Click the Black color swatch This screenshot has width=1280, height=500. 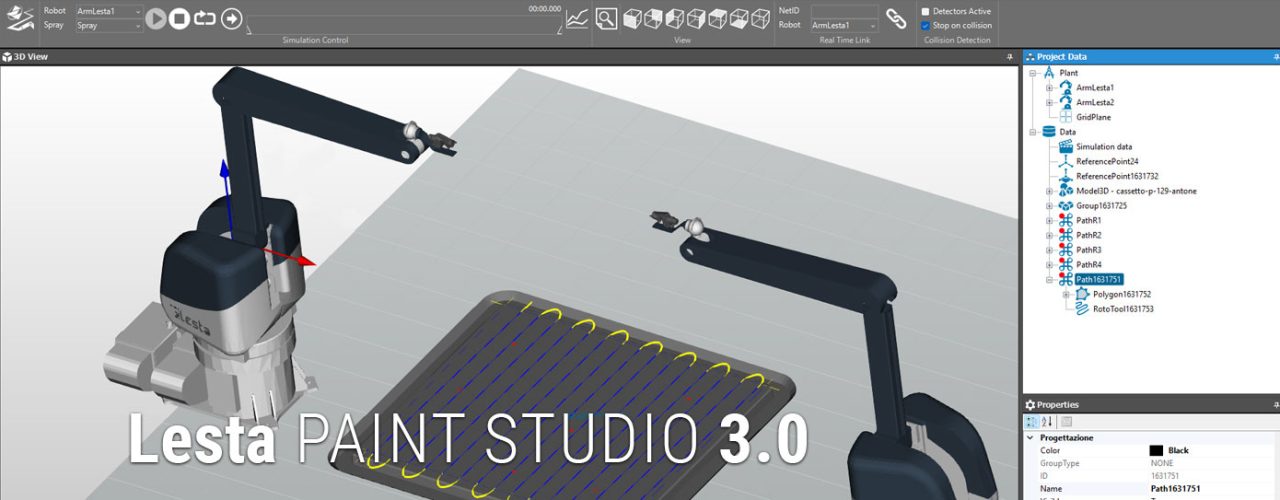(1156, 450)
